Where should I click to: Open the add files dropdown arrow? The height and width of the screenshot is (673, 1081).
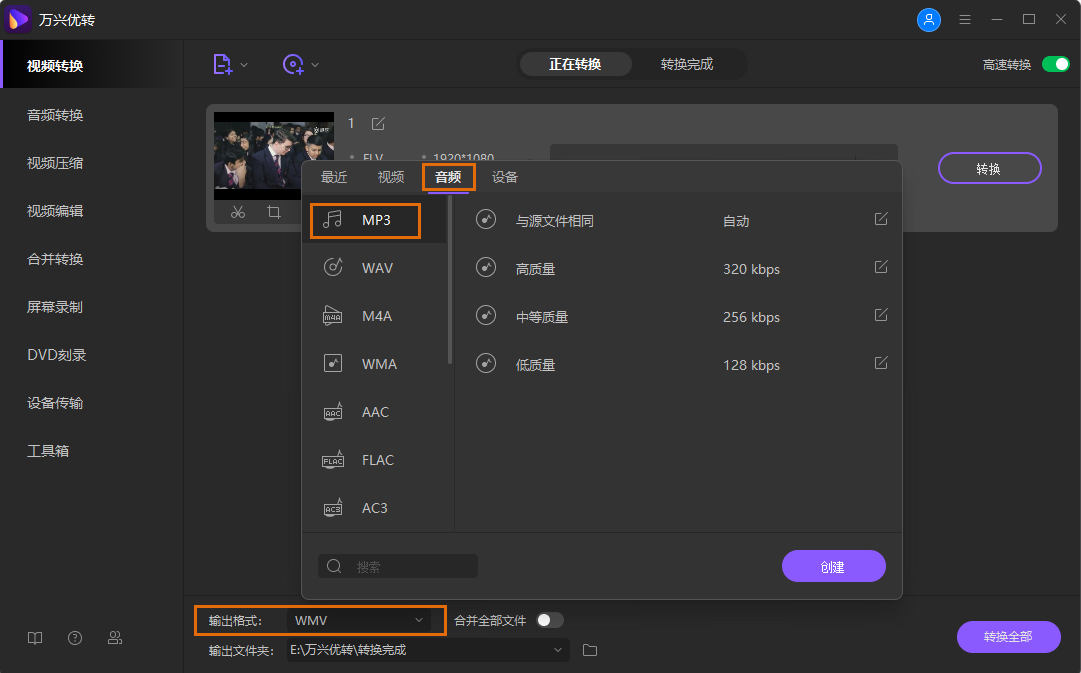tap(242, 63)
